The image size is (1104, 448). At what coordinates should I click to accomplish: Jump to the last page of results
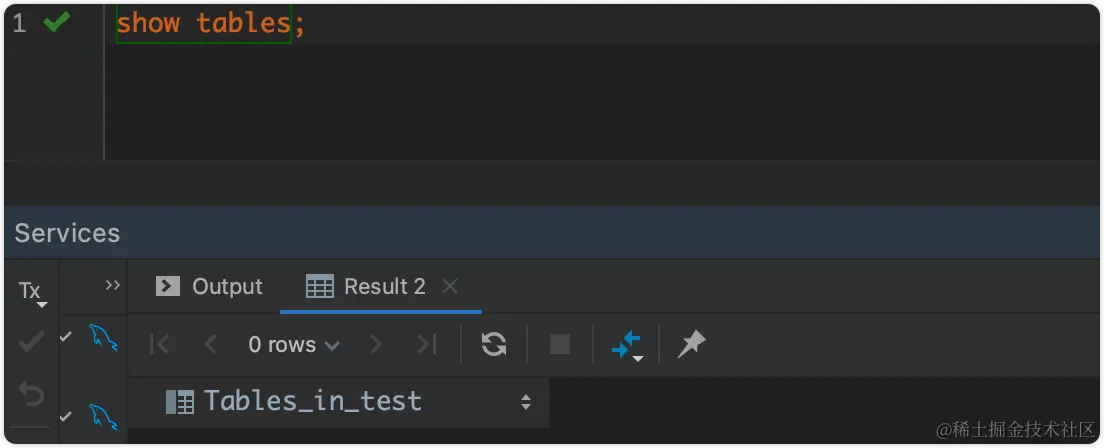(x=426, y=344)
